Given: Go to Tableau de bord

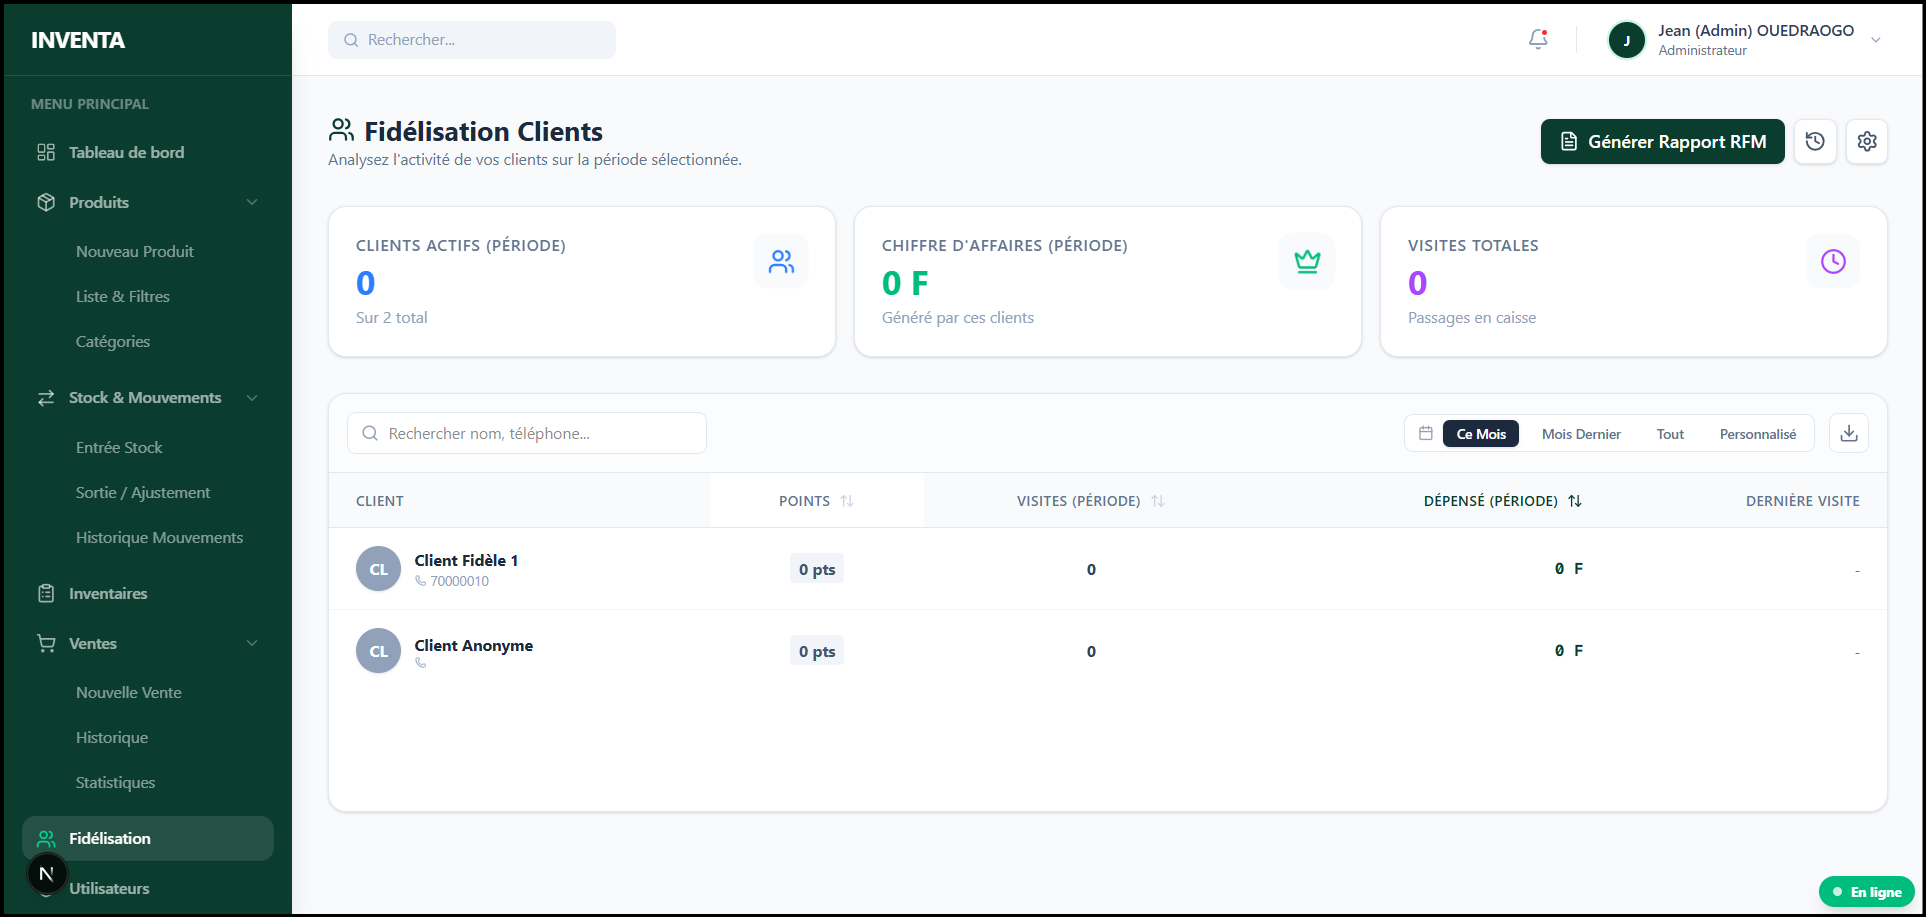Looking at the screenshot, I should coord(126,152).
